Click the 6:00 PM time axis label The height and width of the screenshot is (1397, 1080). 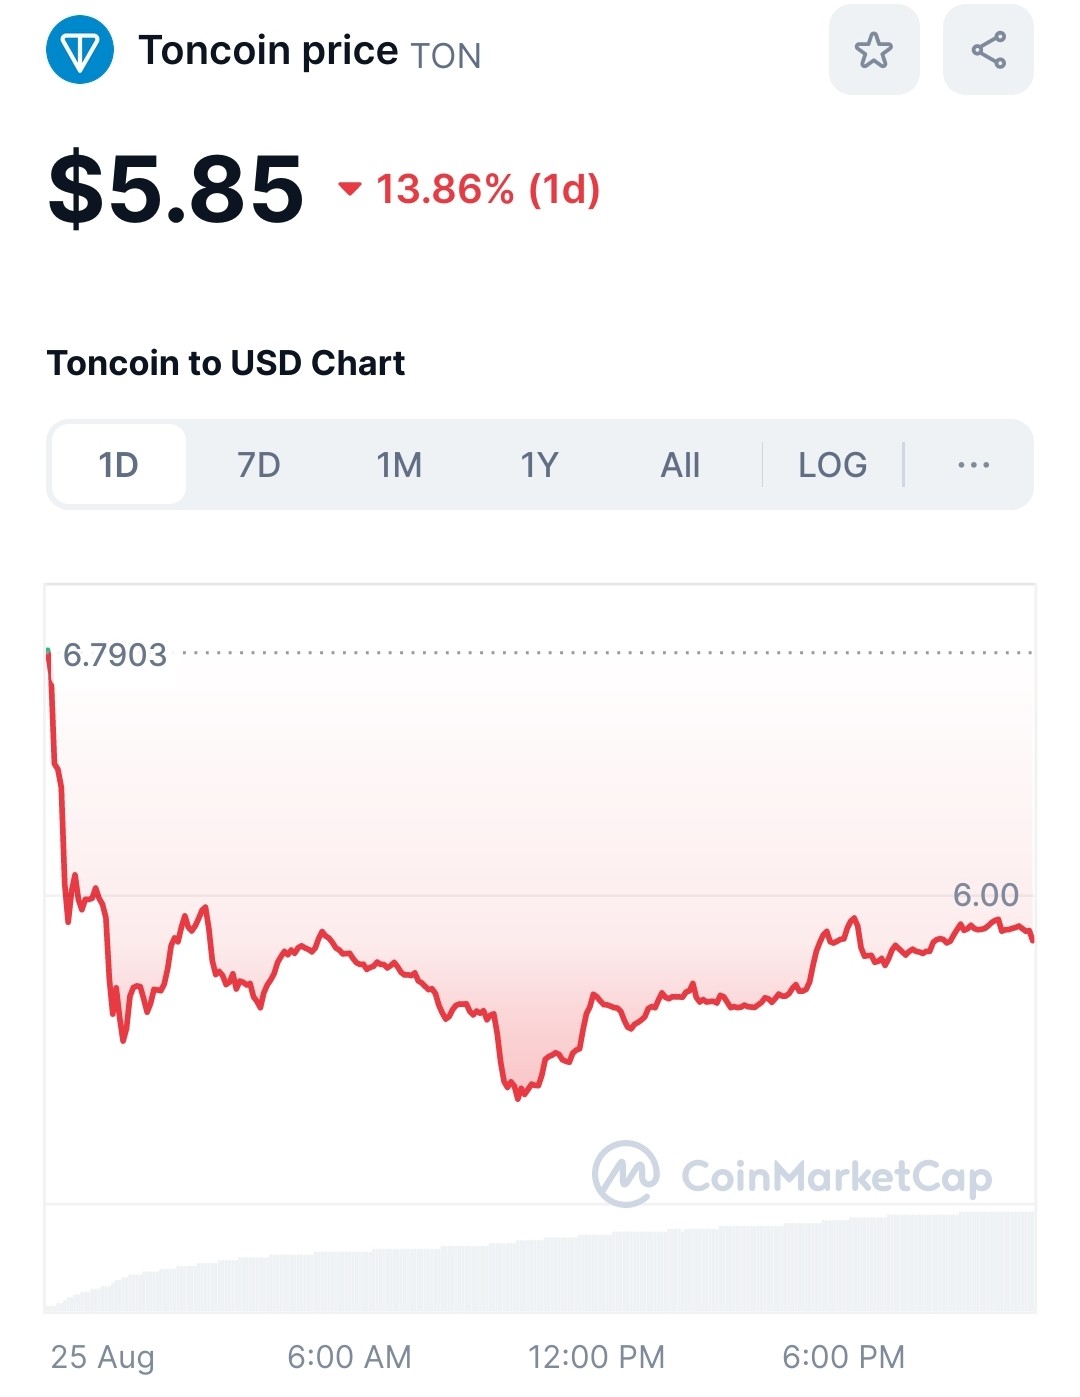tap(843, 1357)
